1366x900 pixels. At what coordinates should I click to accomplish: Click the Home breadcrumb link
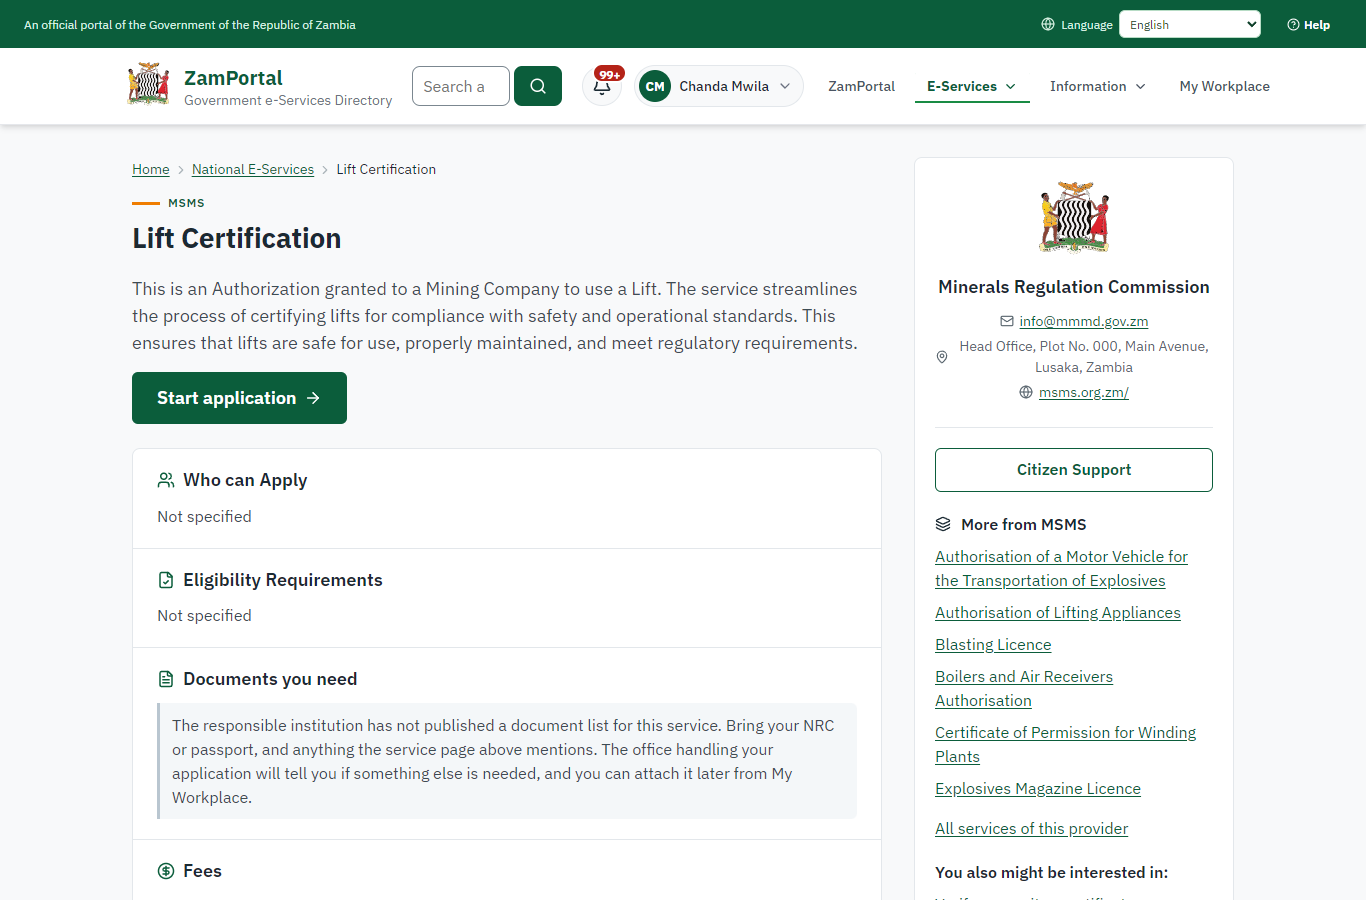151,169
